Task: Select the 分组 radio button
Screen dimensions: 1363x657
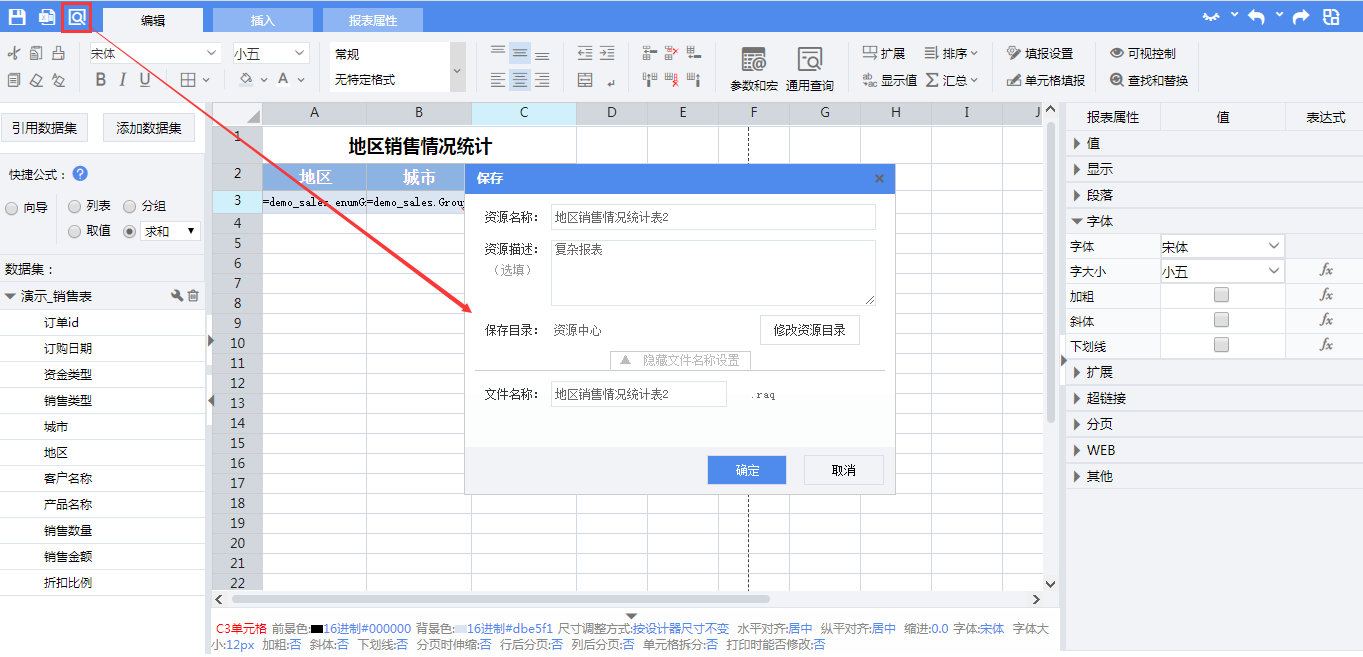Action: (x=130, y=206)
